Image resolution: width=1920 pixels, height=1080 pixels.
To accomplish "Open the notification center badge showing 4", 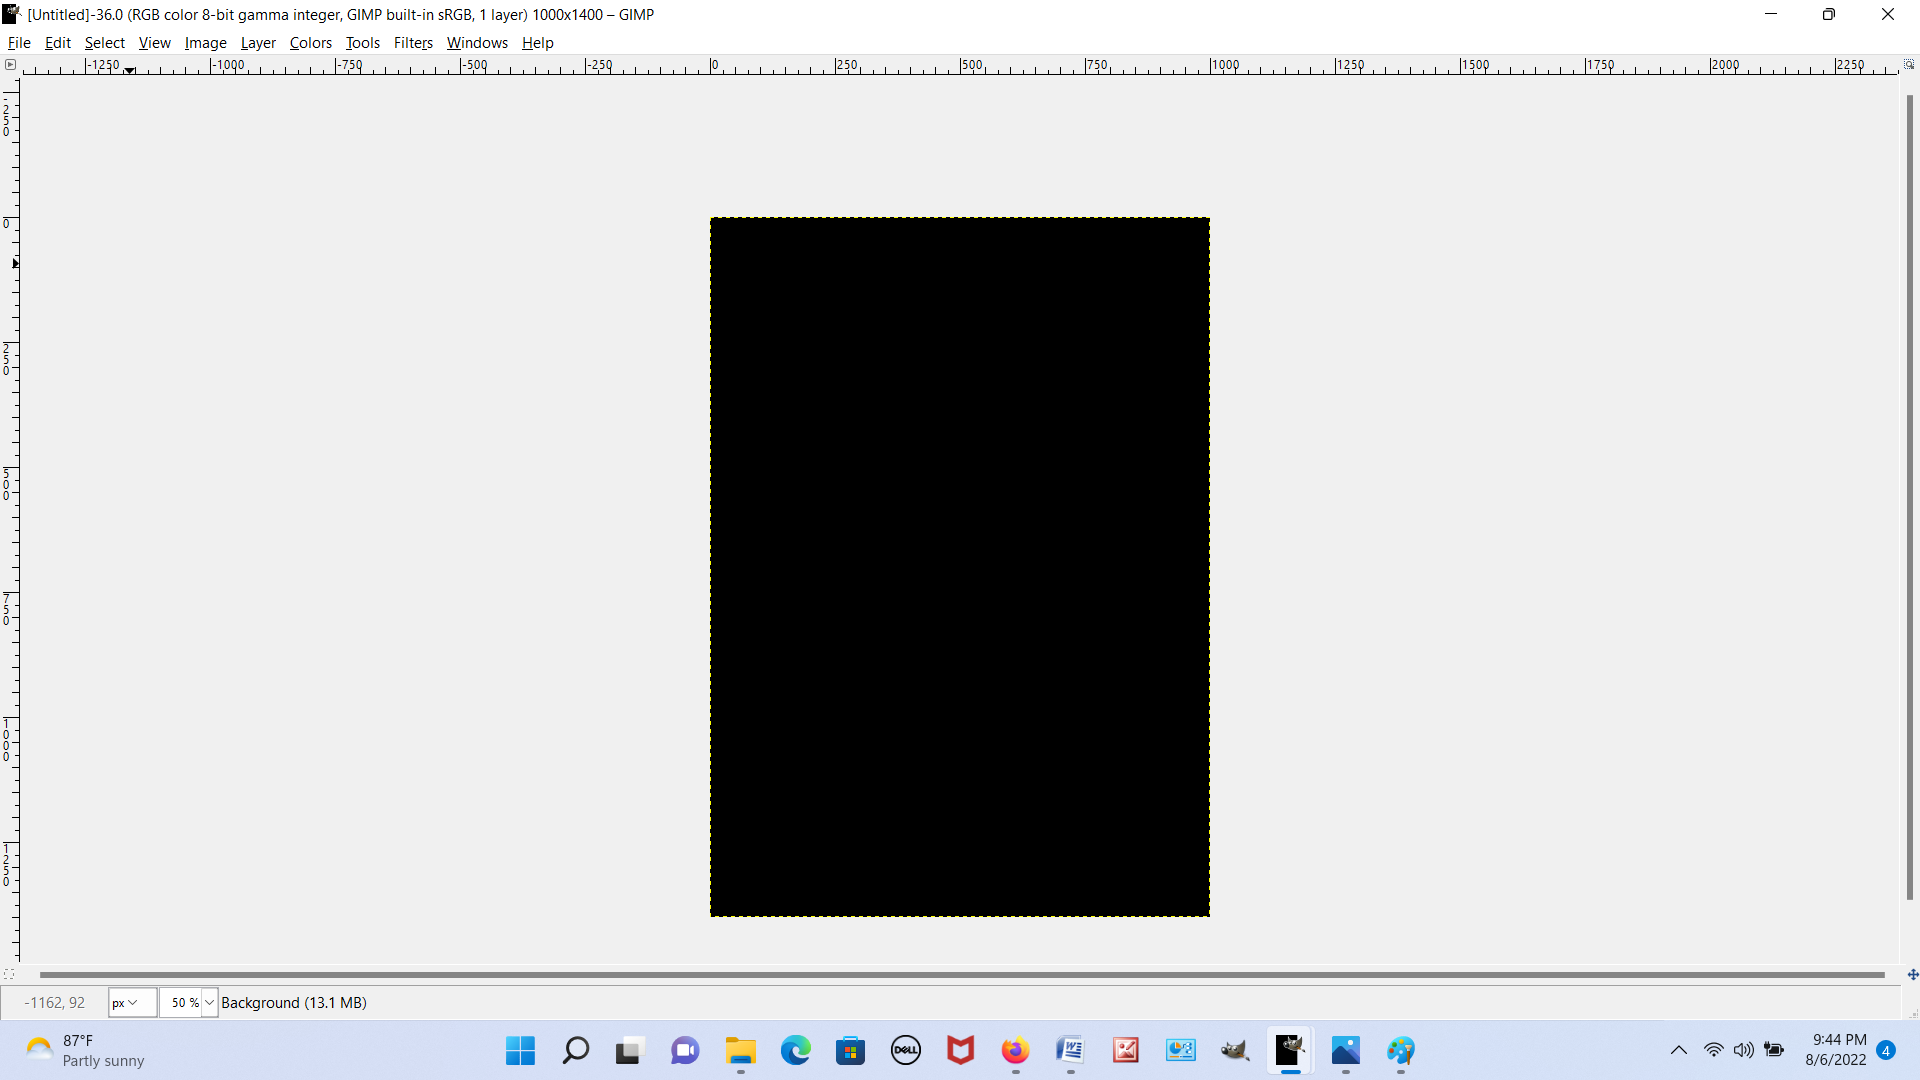I will (x=1886, y=1051).
